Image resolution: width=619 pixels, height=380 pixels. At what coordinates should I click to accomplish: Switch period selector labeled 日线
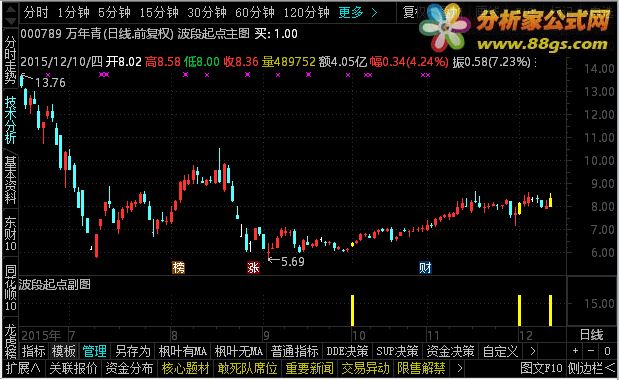pyautogui.click(x=591, y=335)
